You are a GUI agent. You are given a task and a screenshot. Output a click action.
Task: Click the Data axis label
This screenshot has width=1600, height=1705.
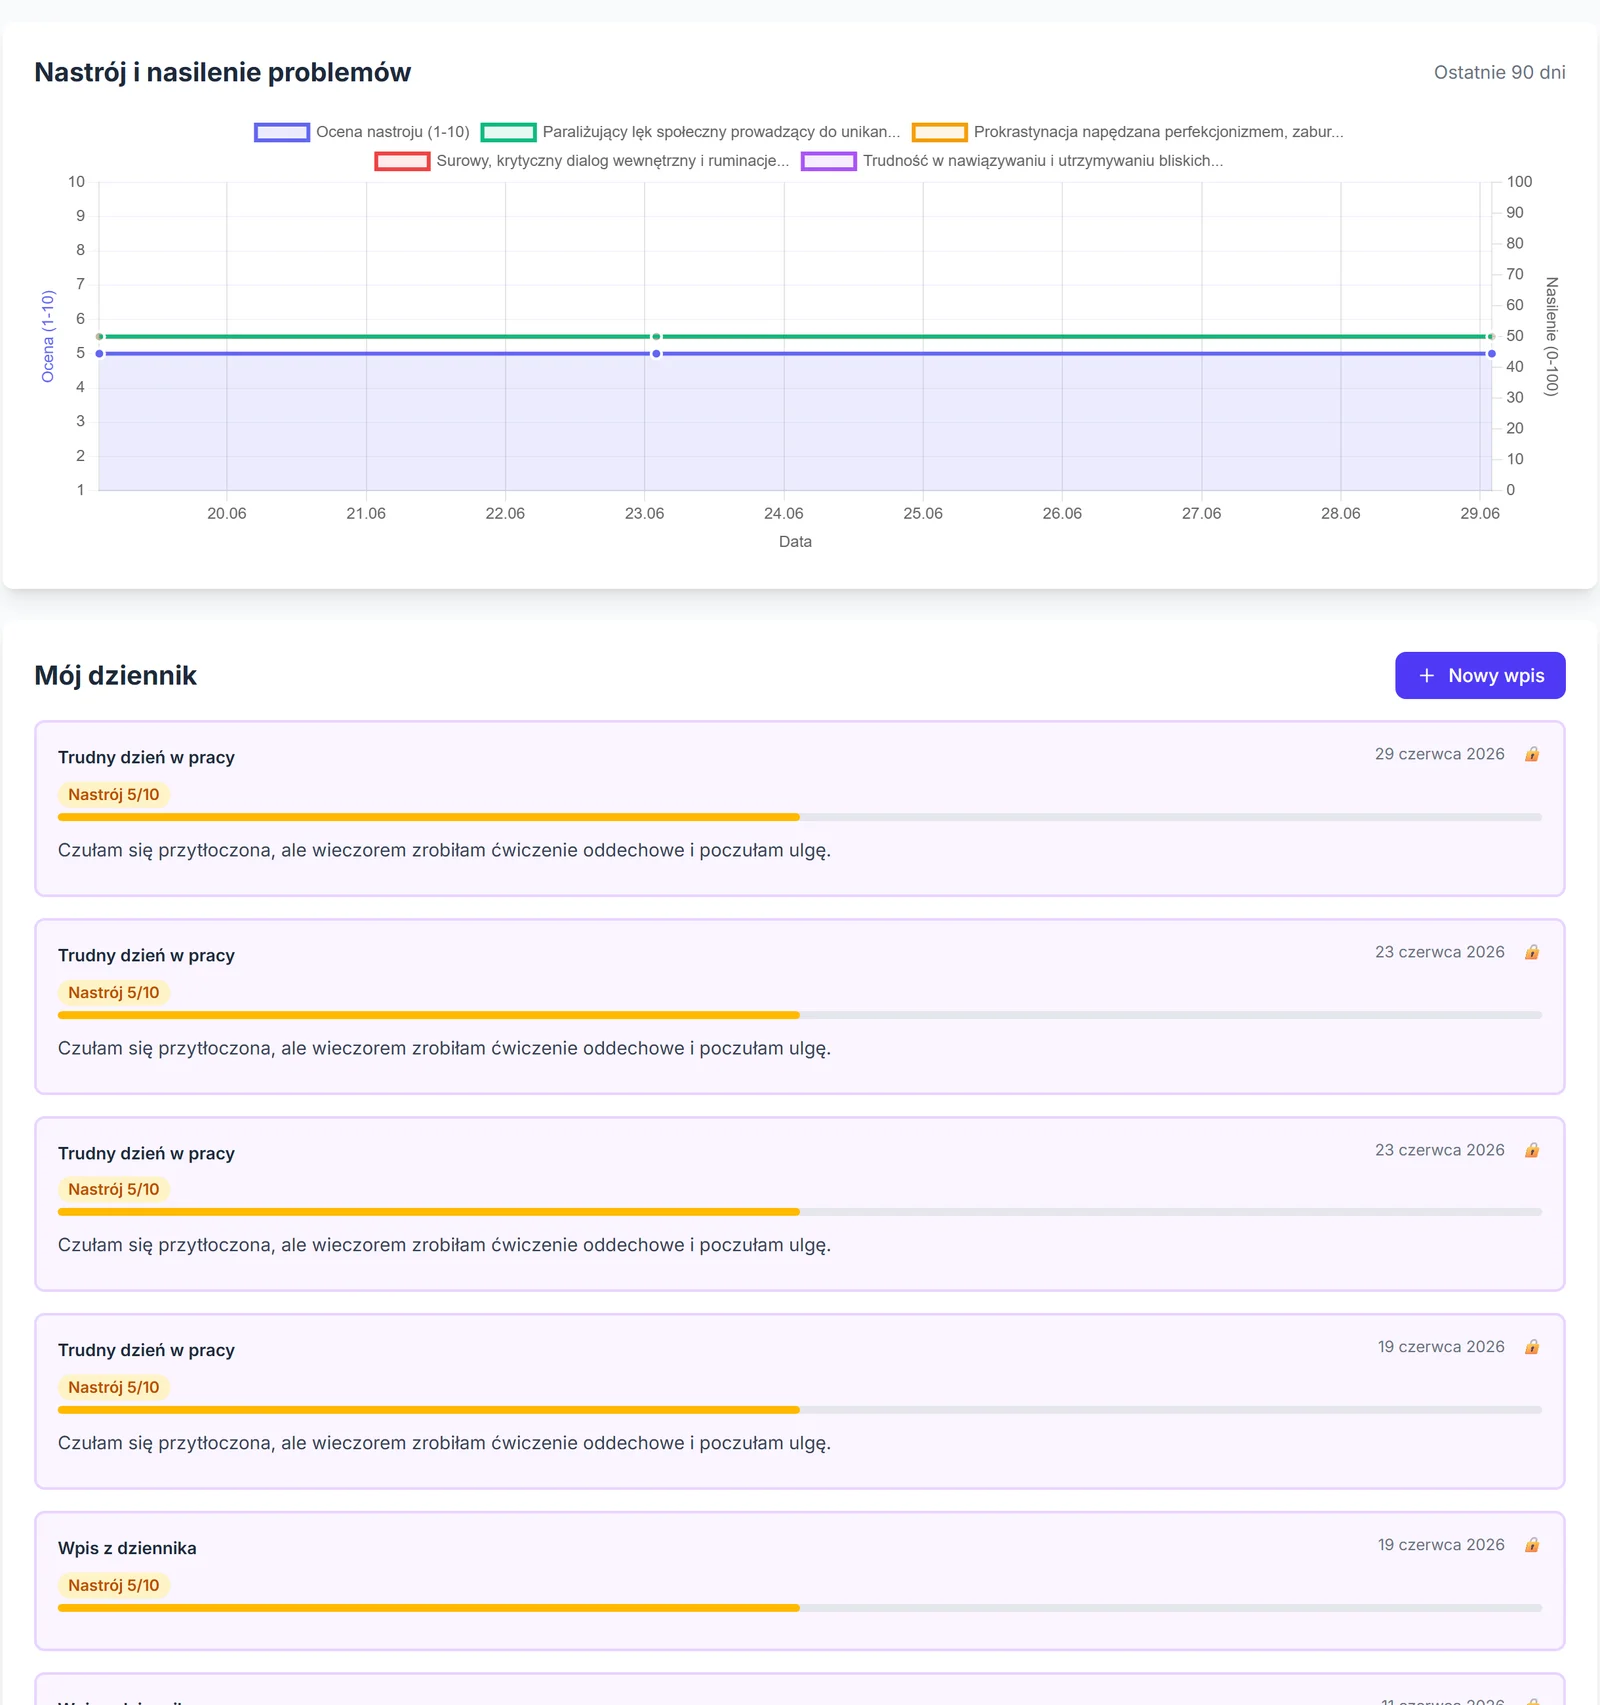795,541
